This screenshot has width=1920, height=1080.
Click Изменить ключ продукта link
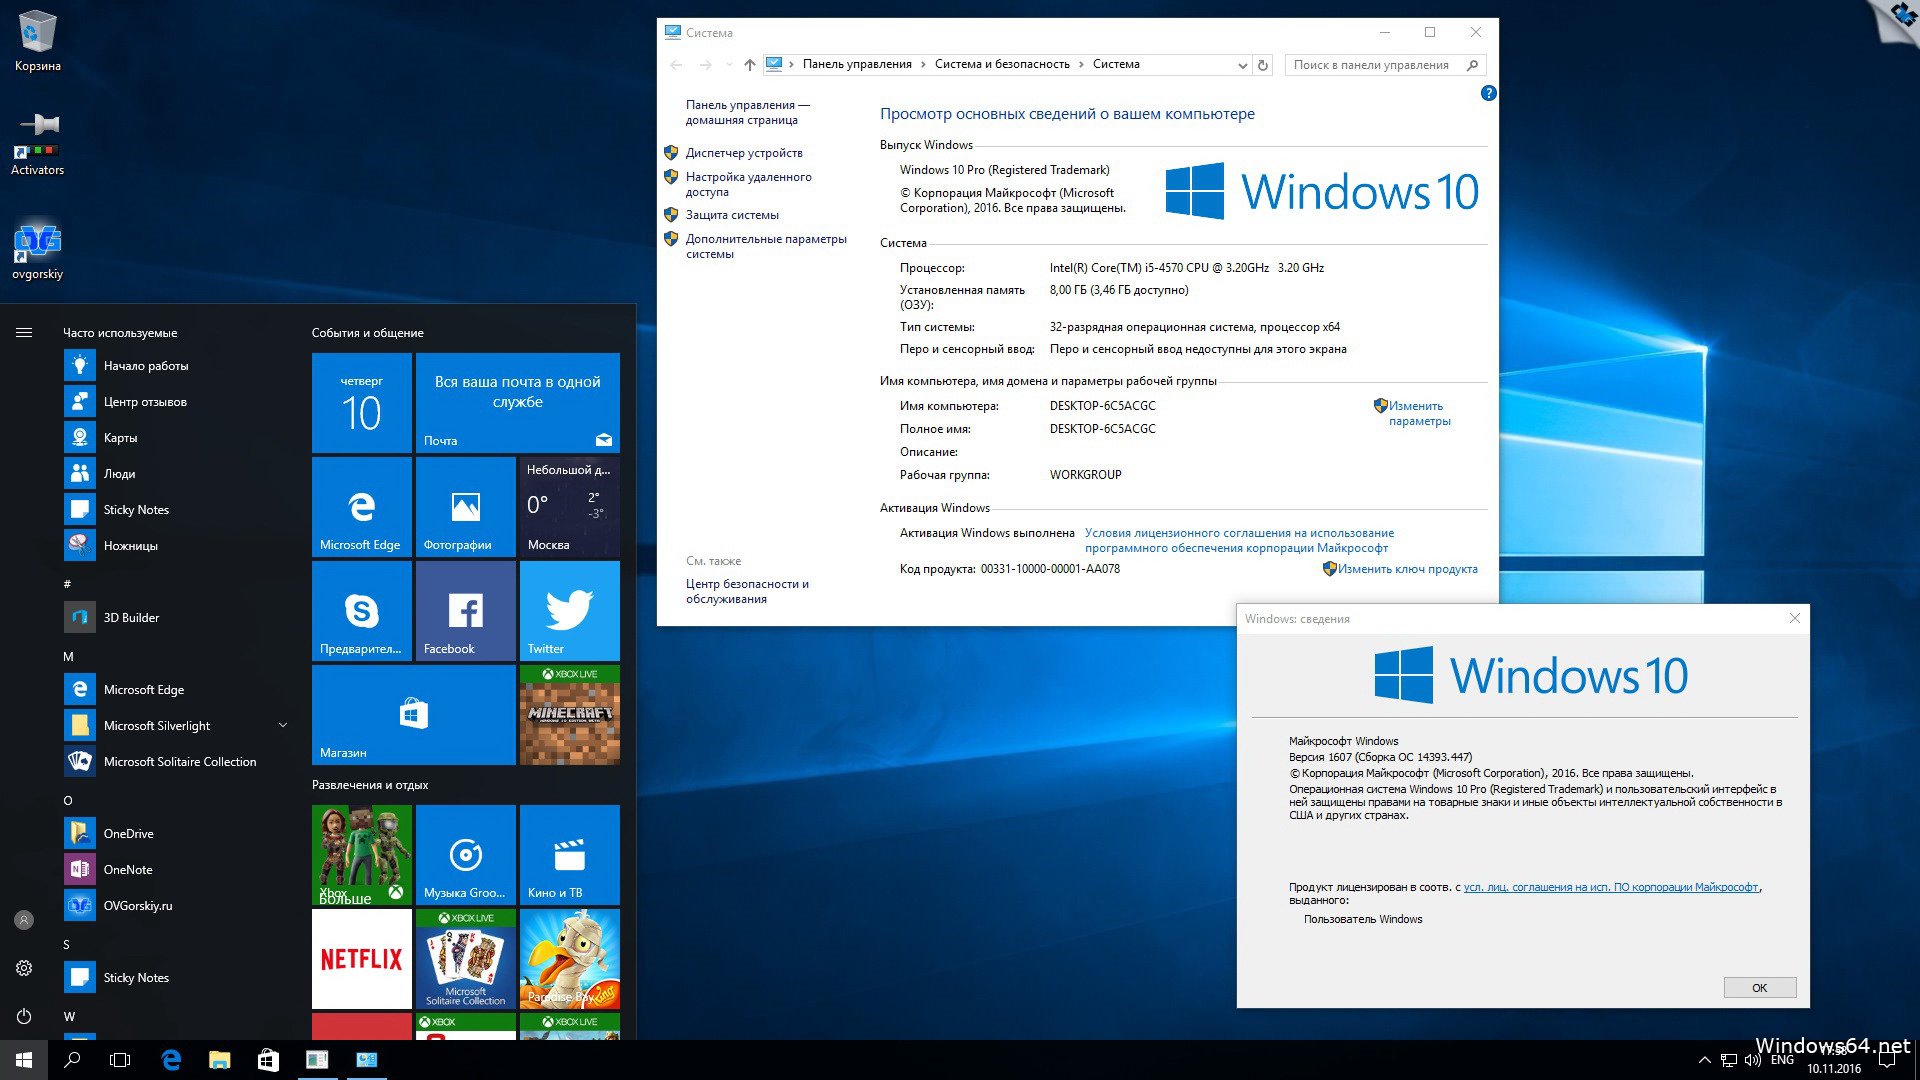pos(1407,569)
